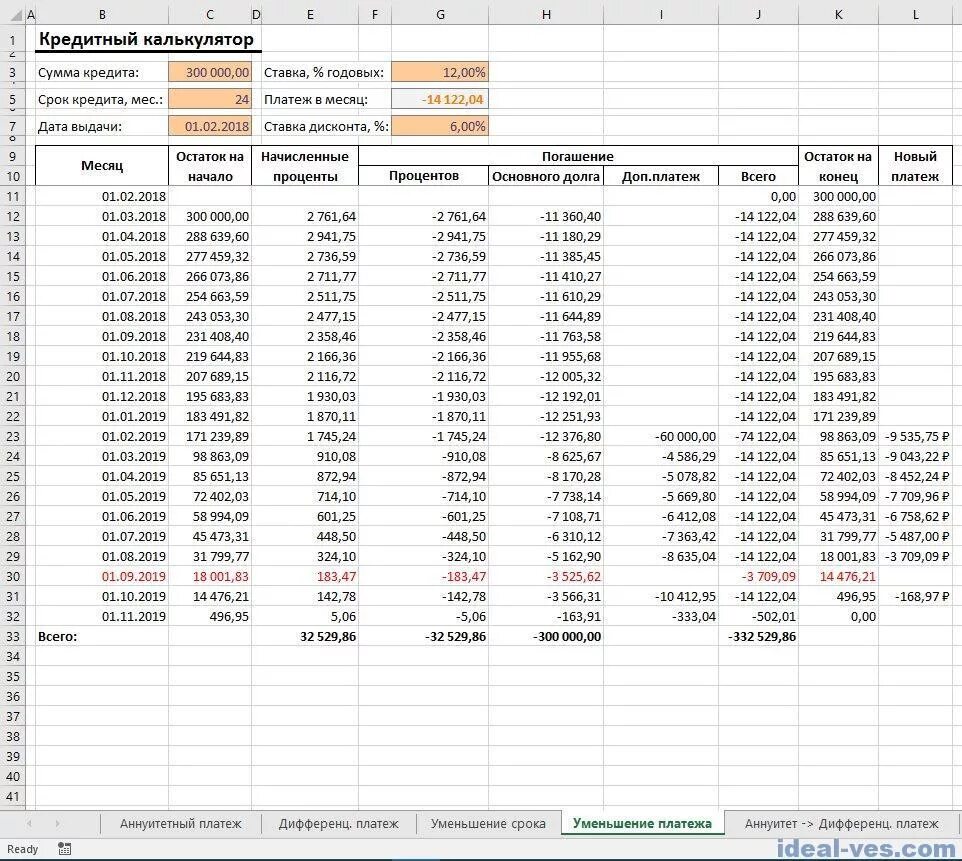
Task: Select total interest cell 32 529,86
Action: 310,636
